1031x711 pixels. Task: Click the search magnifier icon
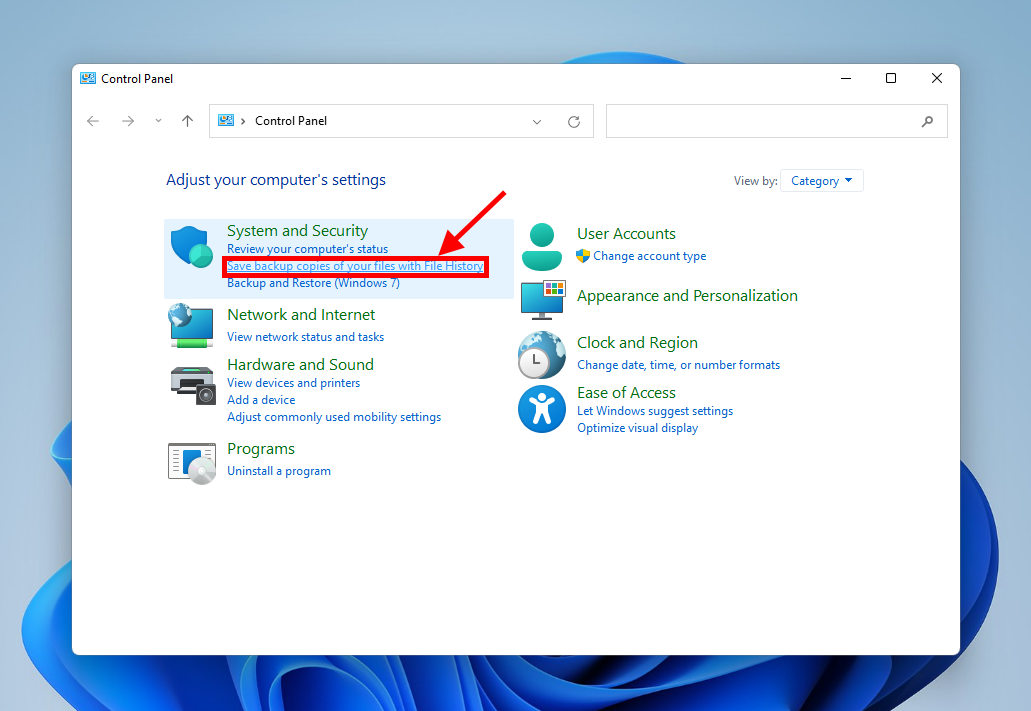coord(927,121)
